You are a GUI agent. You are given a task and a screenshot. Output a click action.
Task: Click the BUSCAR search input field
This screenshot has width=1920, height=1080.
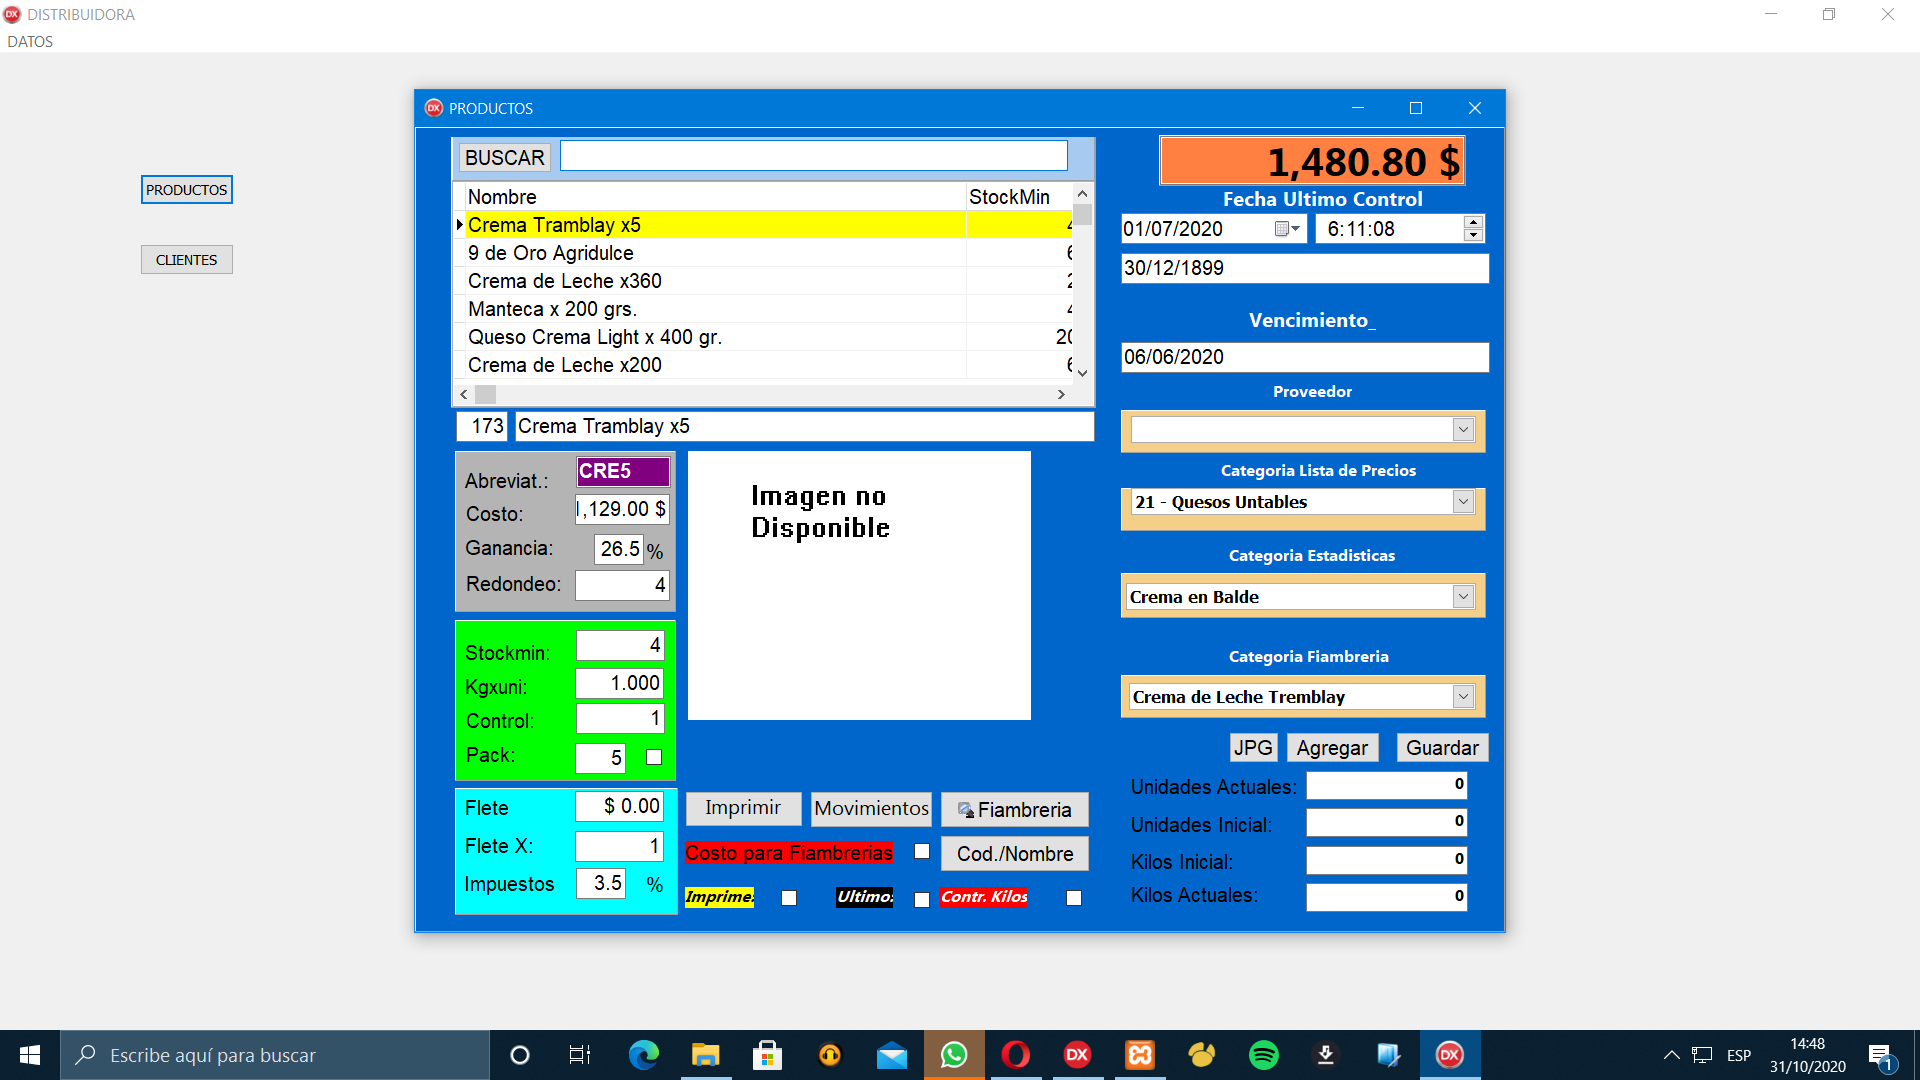click(813, 156)
